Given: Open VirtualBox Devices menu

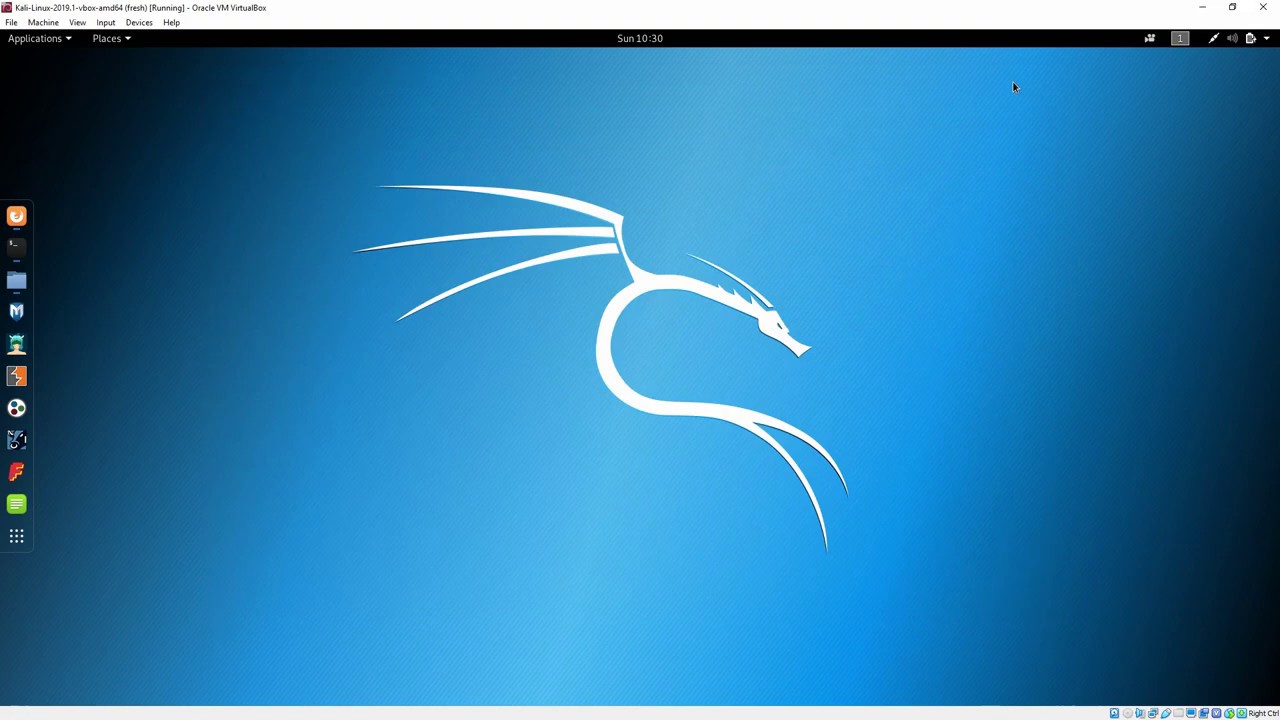Looking at the screenshot, I should click(x=139, y=22).
